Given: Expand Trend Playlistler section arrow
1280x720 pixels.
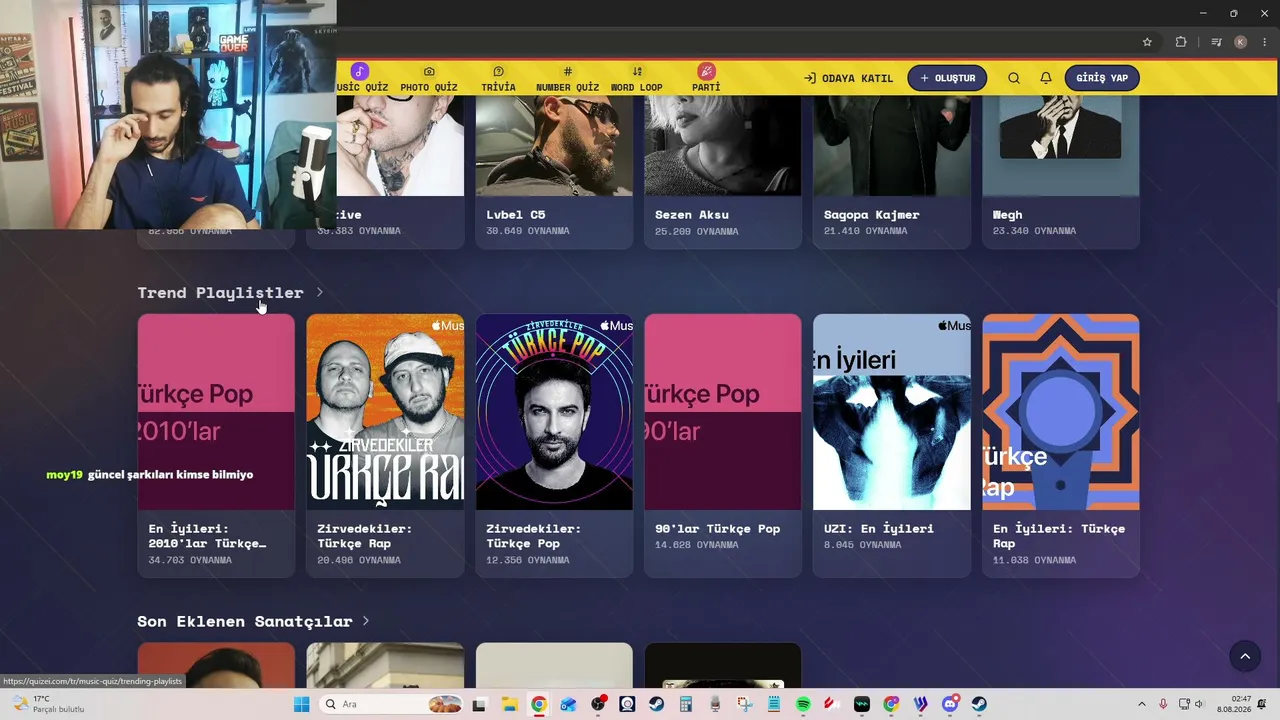Looking at the screenshot, I should tap(319, 292).
